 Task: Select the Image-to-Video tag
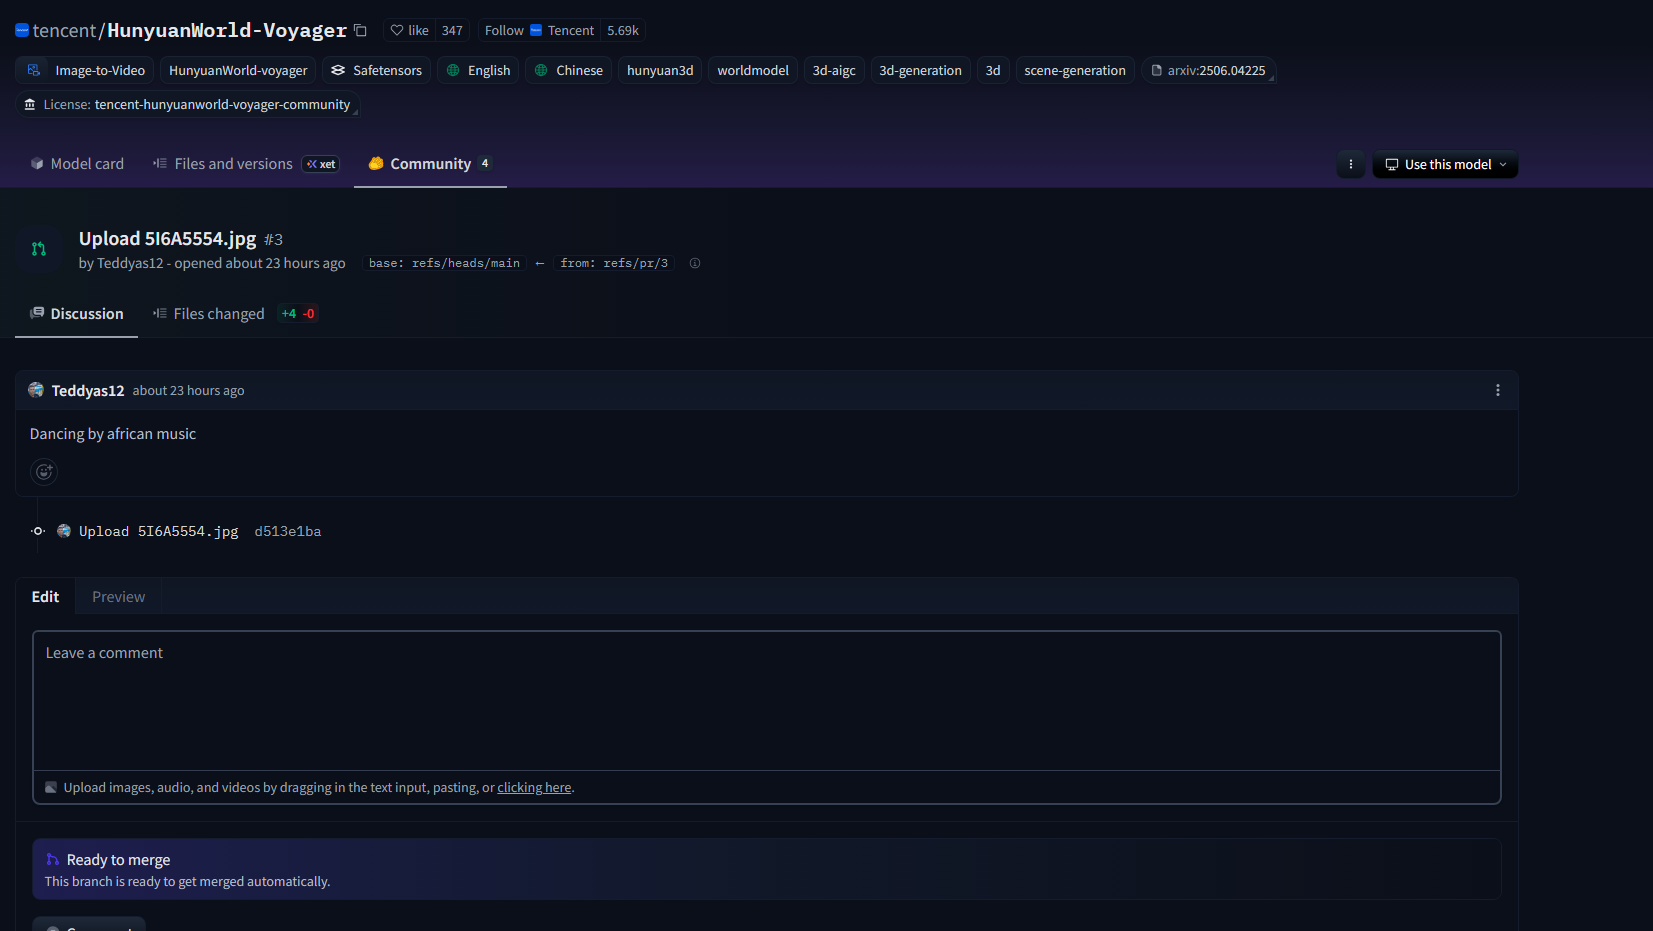pyautogui.click(x=85, y=70)
